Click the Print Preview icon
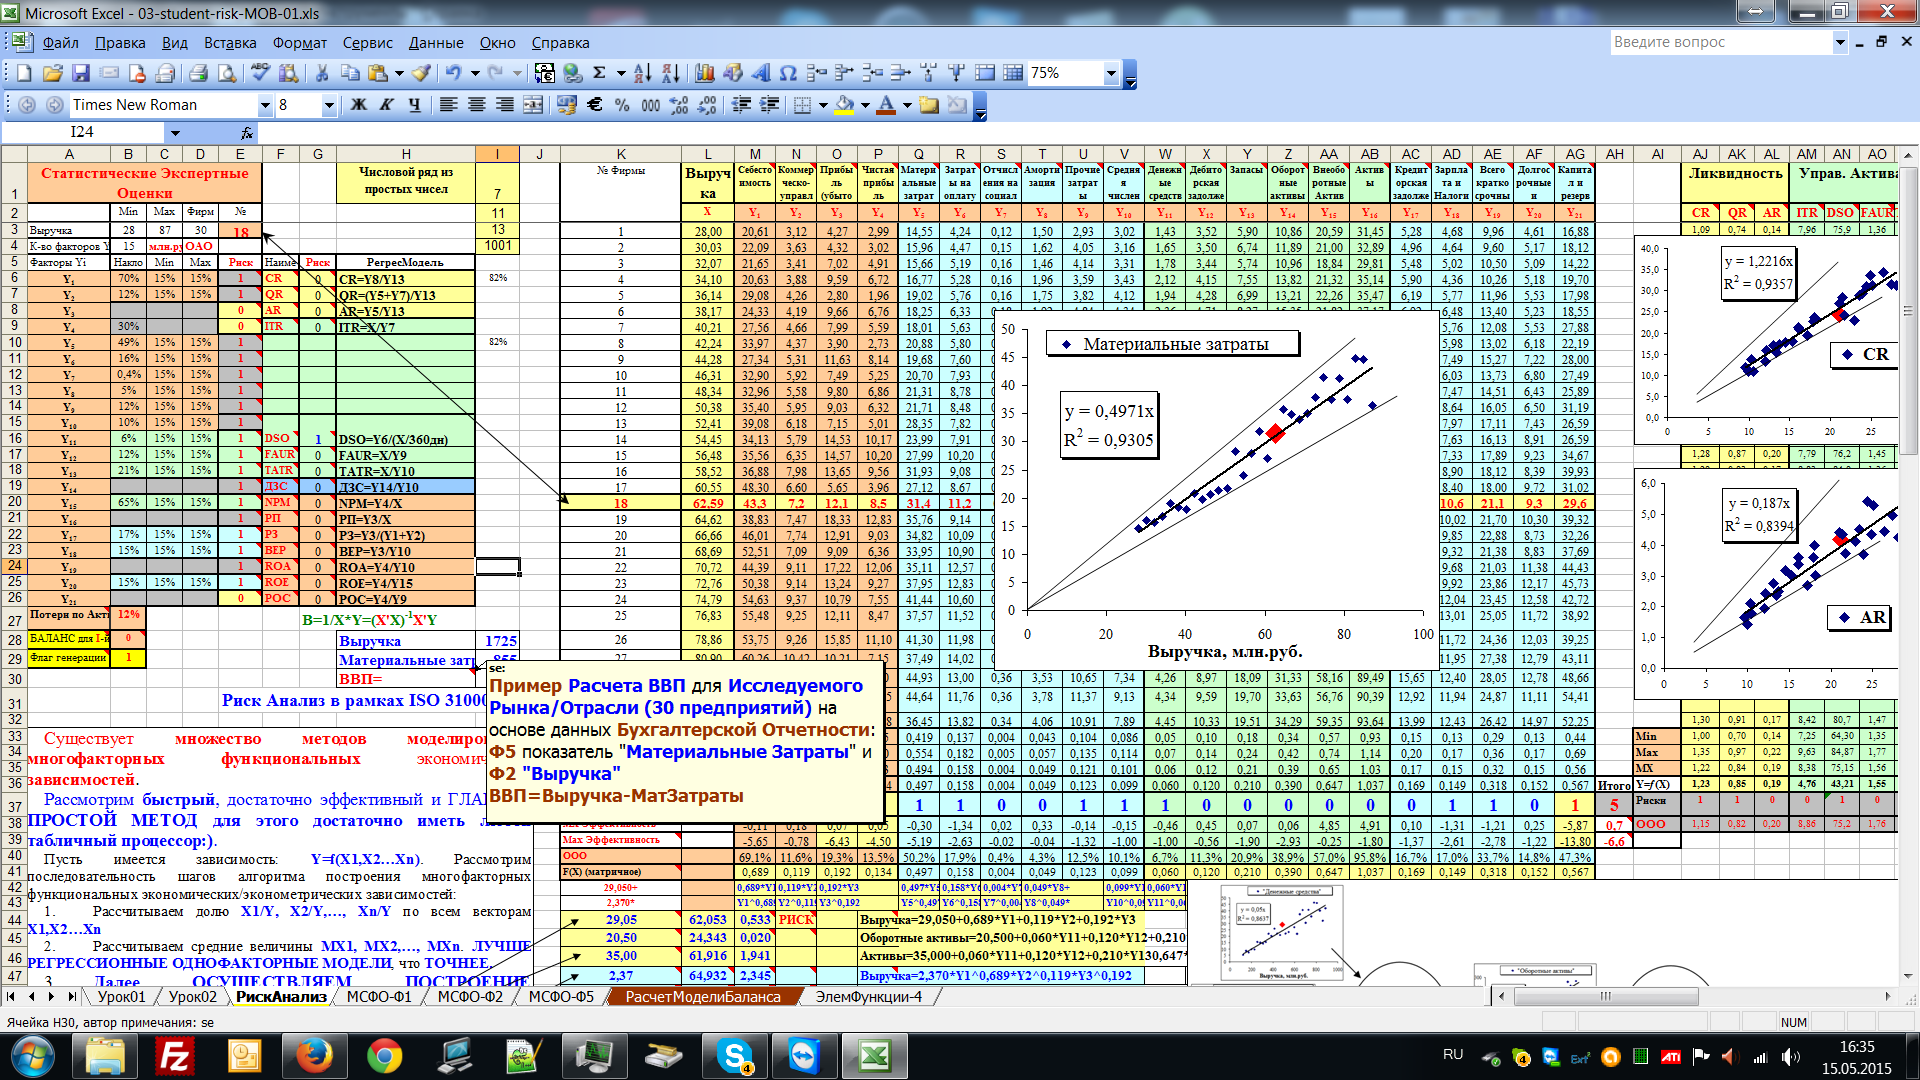1920x1080 pixels. point(227,73)
